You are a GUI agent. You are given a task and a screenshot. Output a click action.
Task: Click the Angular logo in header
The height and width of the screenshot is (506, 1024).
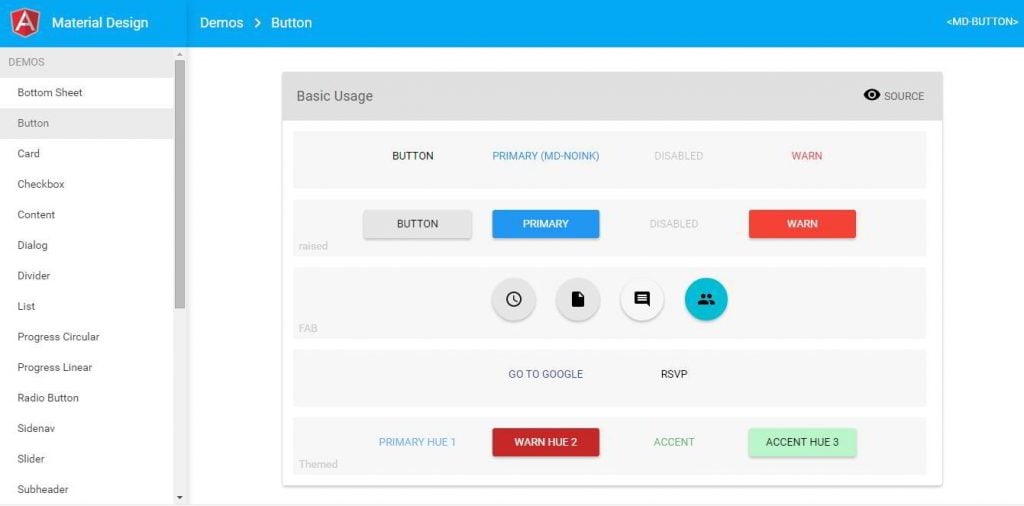25,22
